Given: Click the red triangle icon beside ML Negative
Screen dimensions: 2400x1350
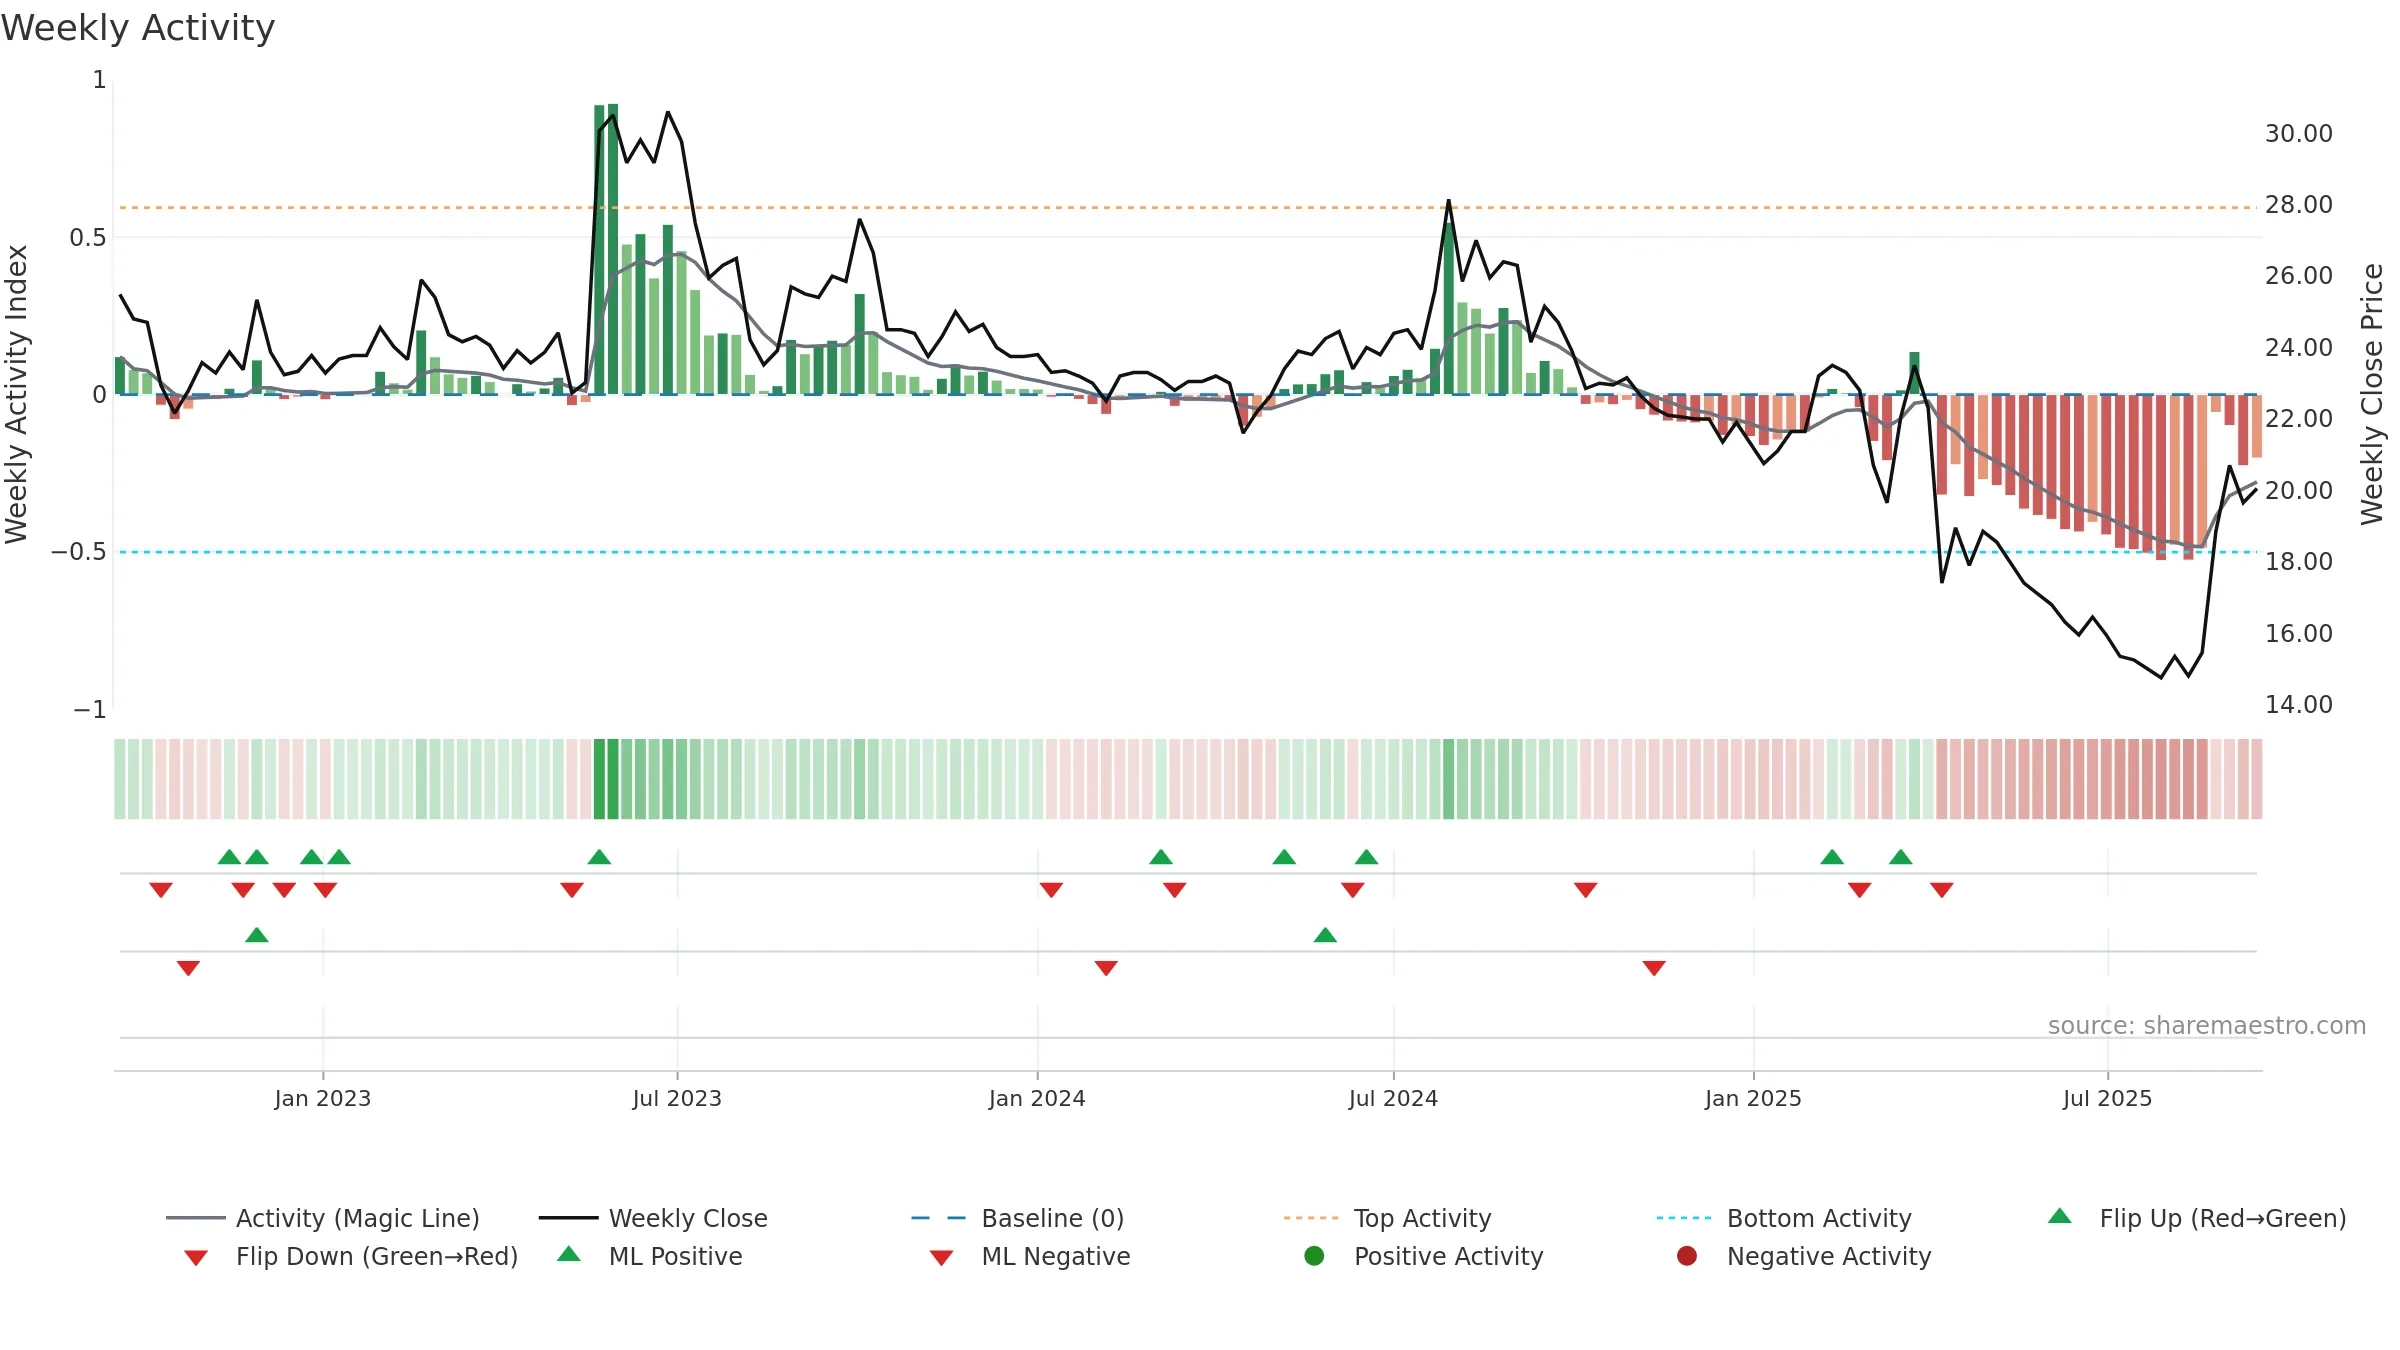Looking at the screenshot, I should coord(941,1258).
